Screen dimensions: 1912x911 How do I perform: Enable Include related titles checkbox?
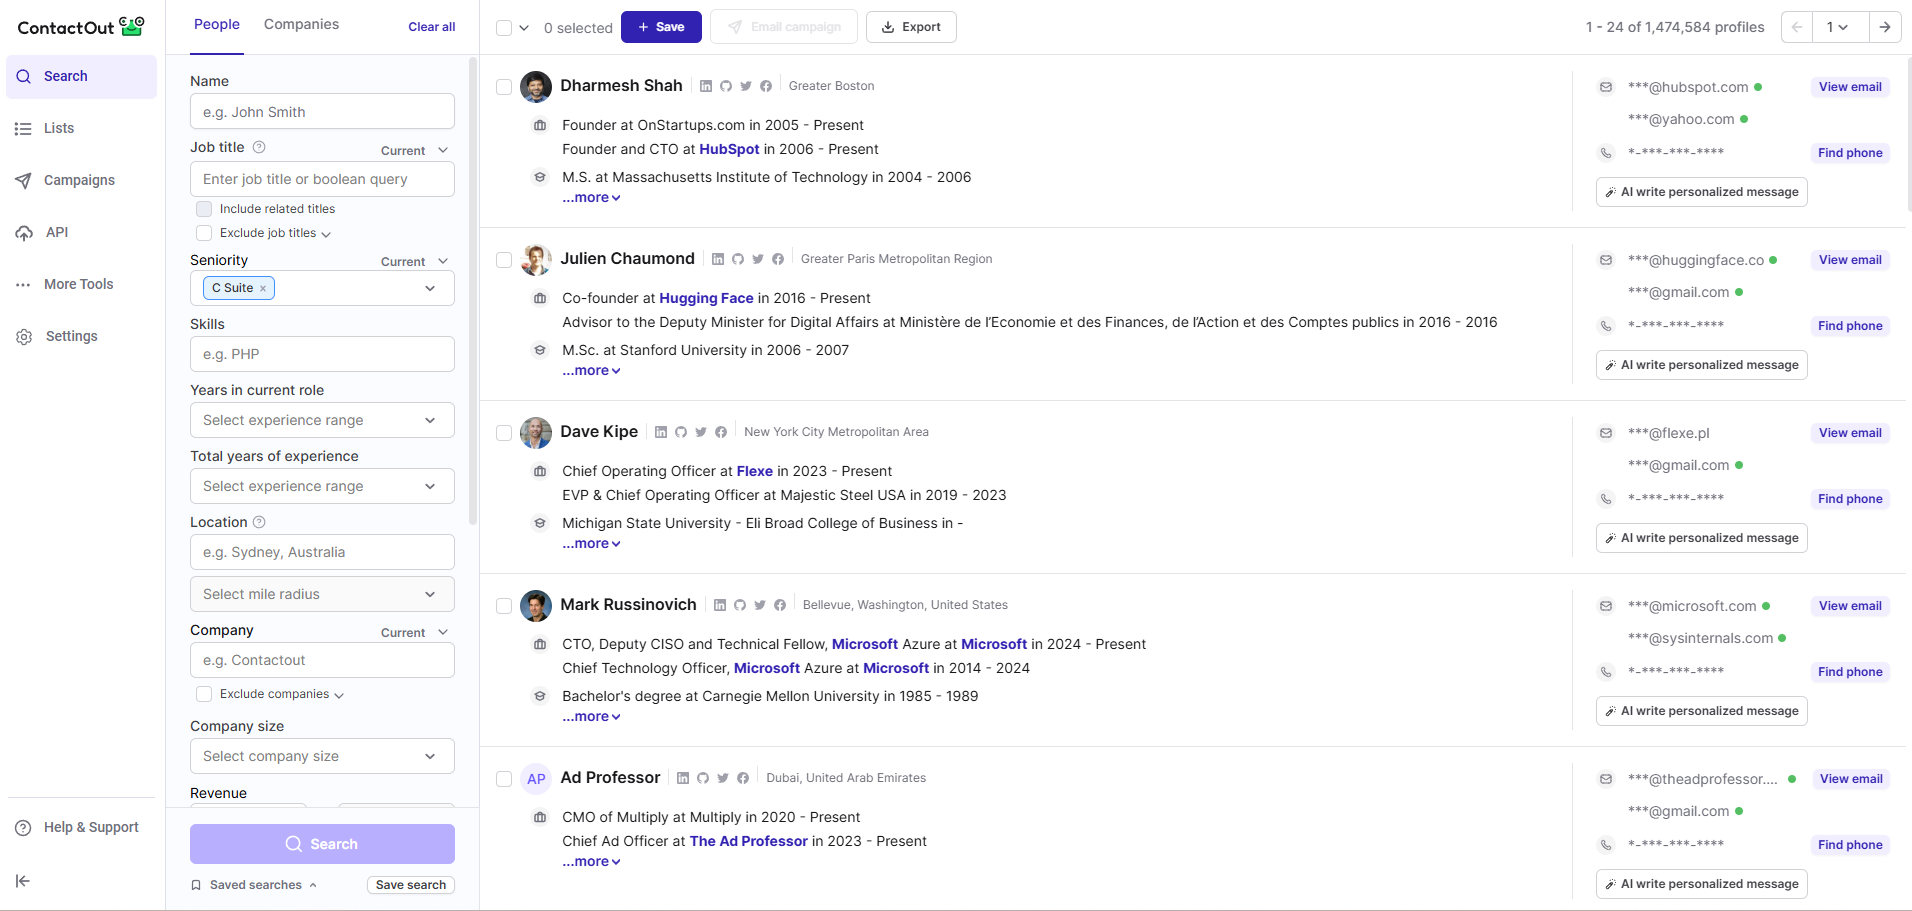[204, 209]
